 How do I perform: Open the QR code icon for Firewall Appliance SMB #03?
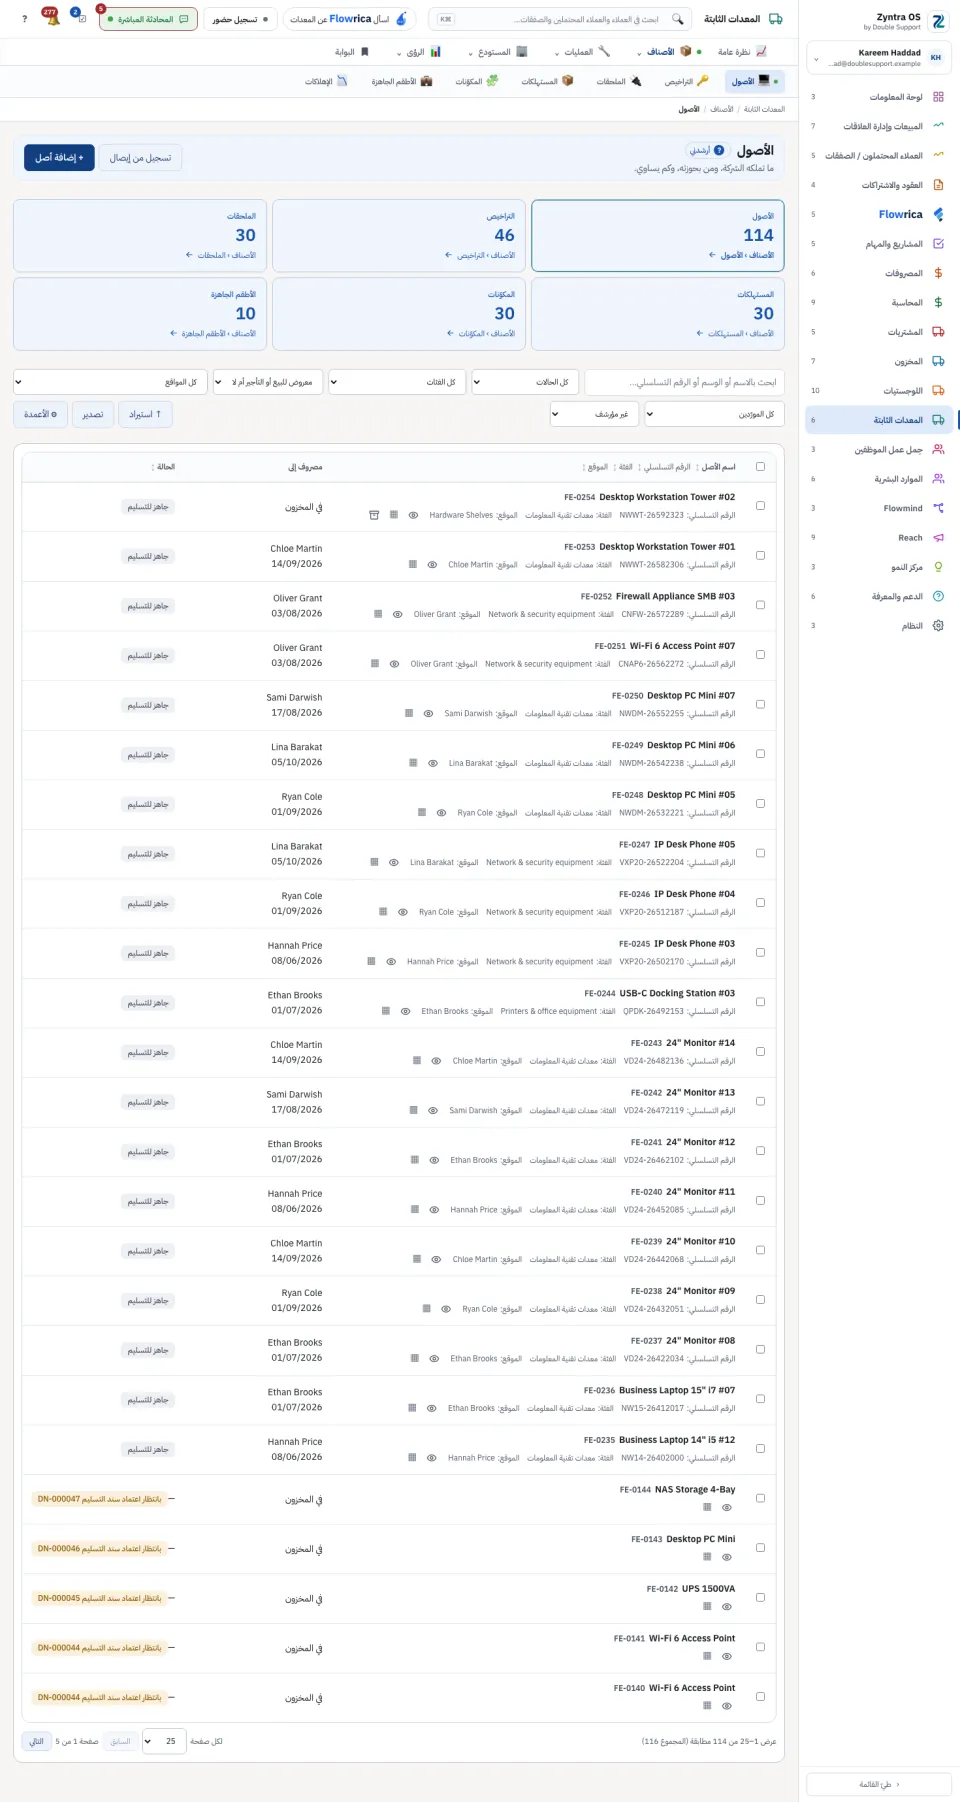pyautogui.click(x=378, y=614)
